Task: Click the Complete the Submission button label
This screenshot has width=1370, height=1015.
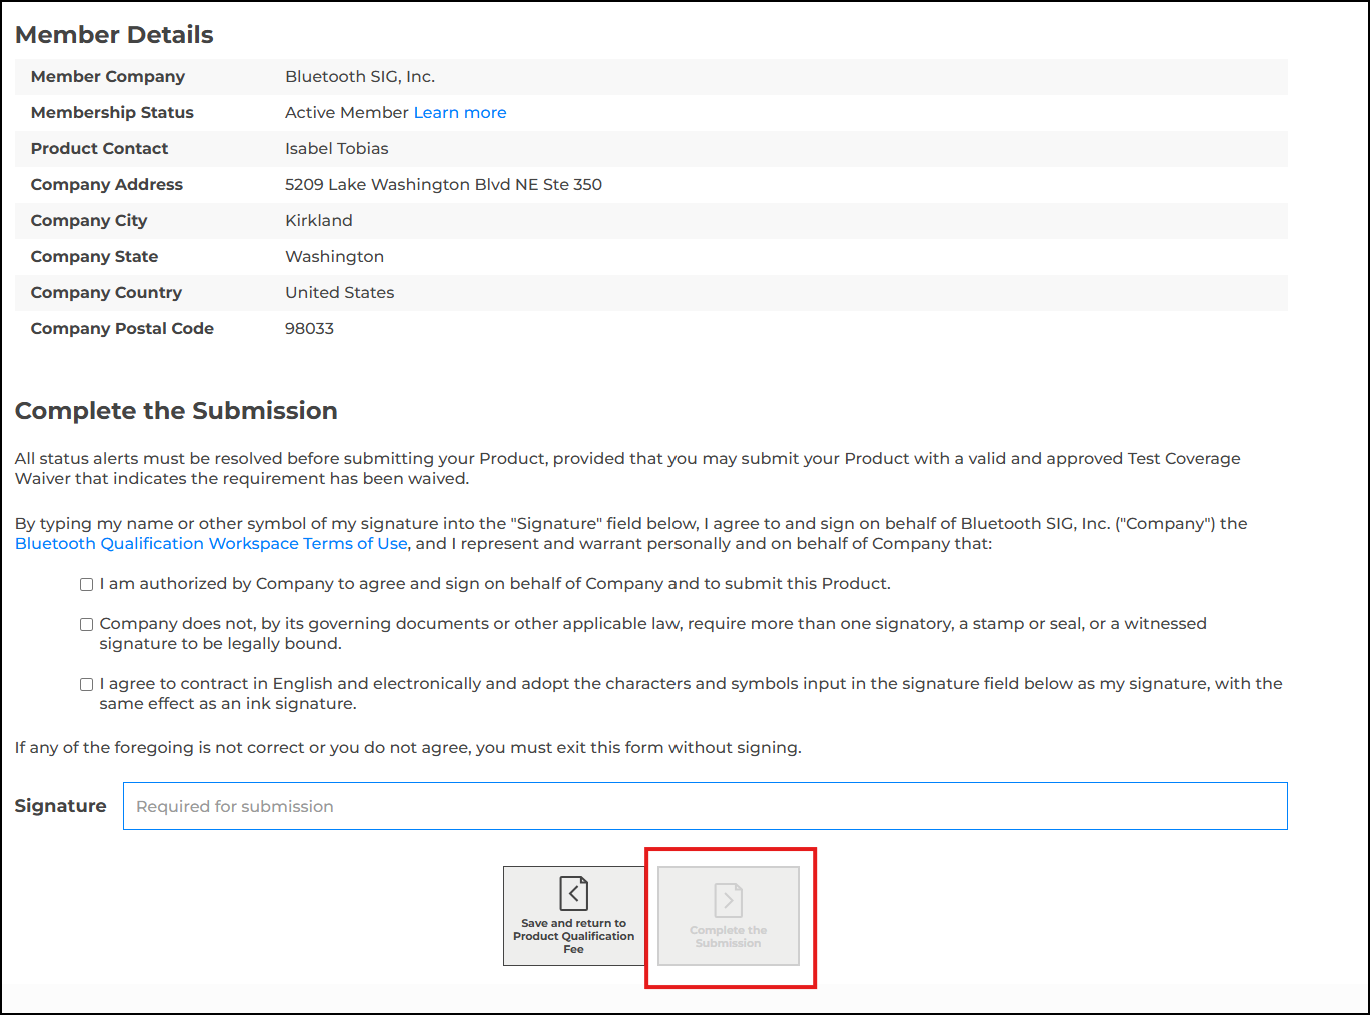Action: 729,937
